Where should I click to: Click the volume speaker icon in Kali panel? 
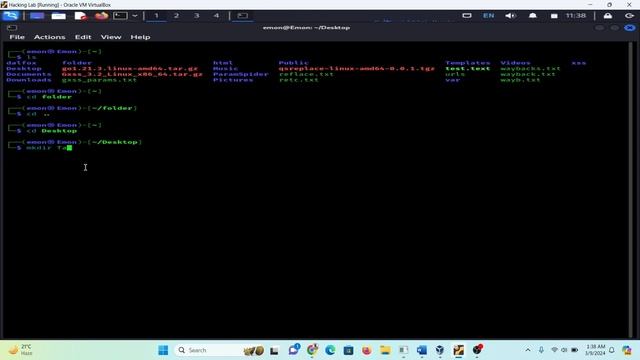pos(510,16)
